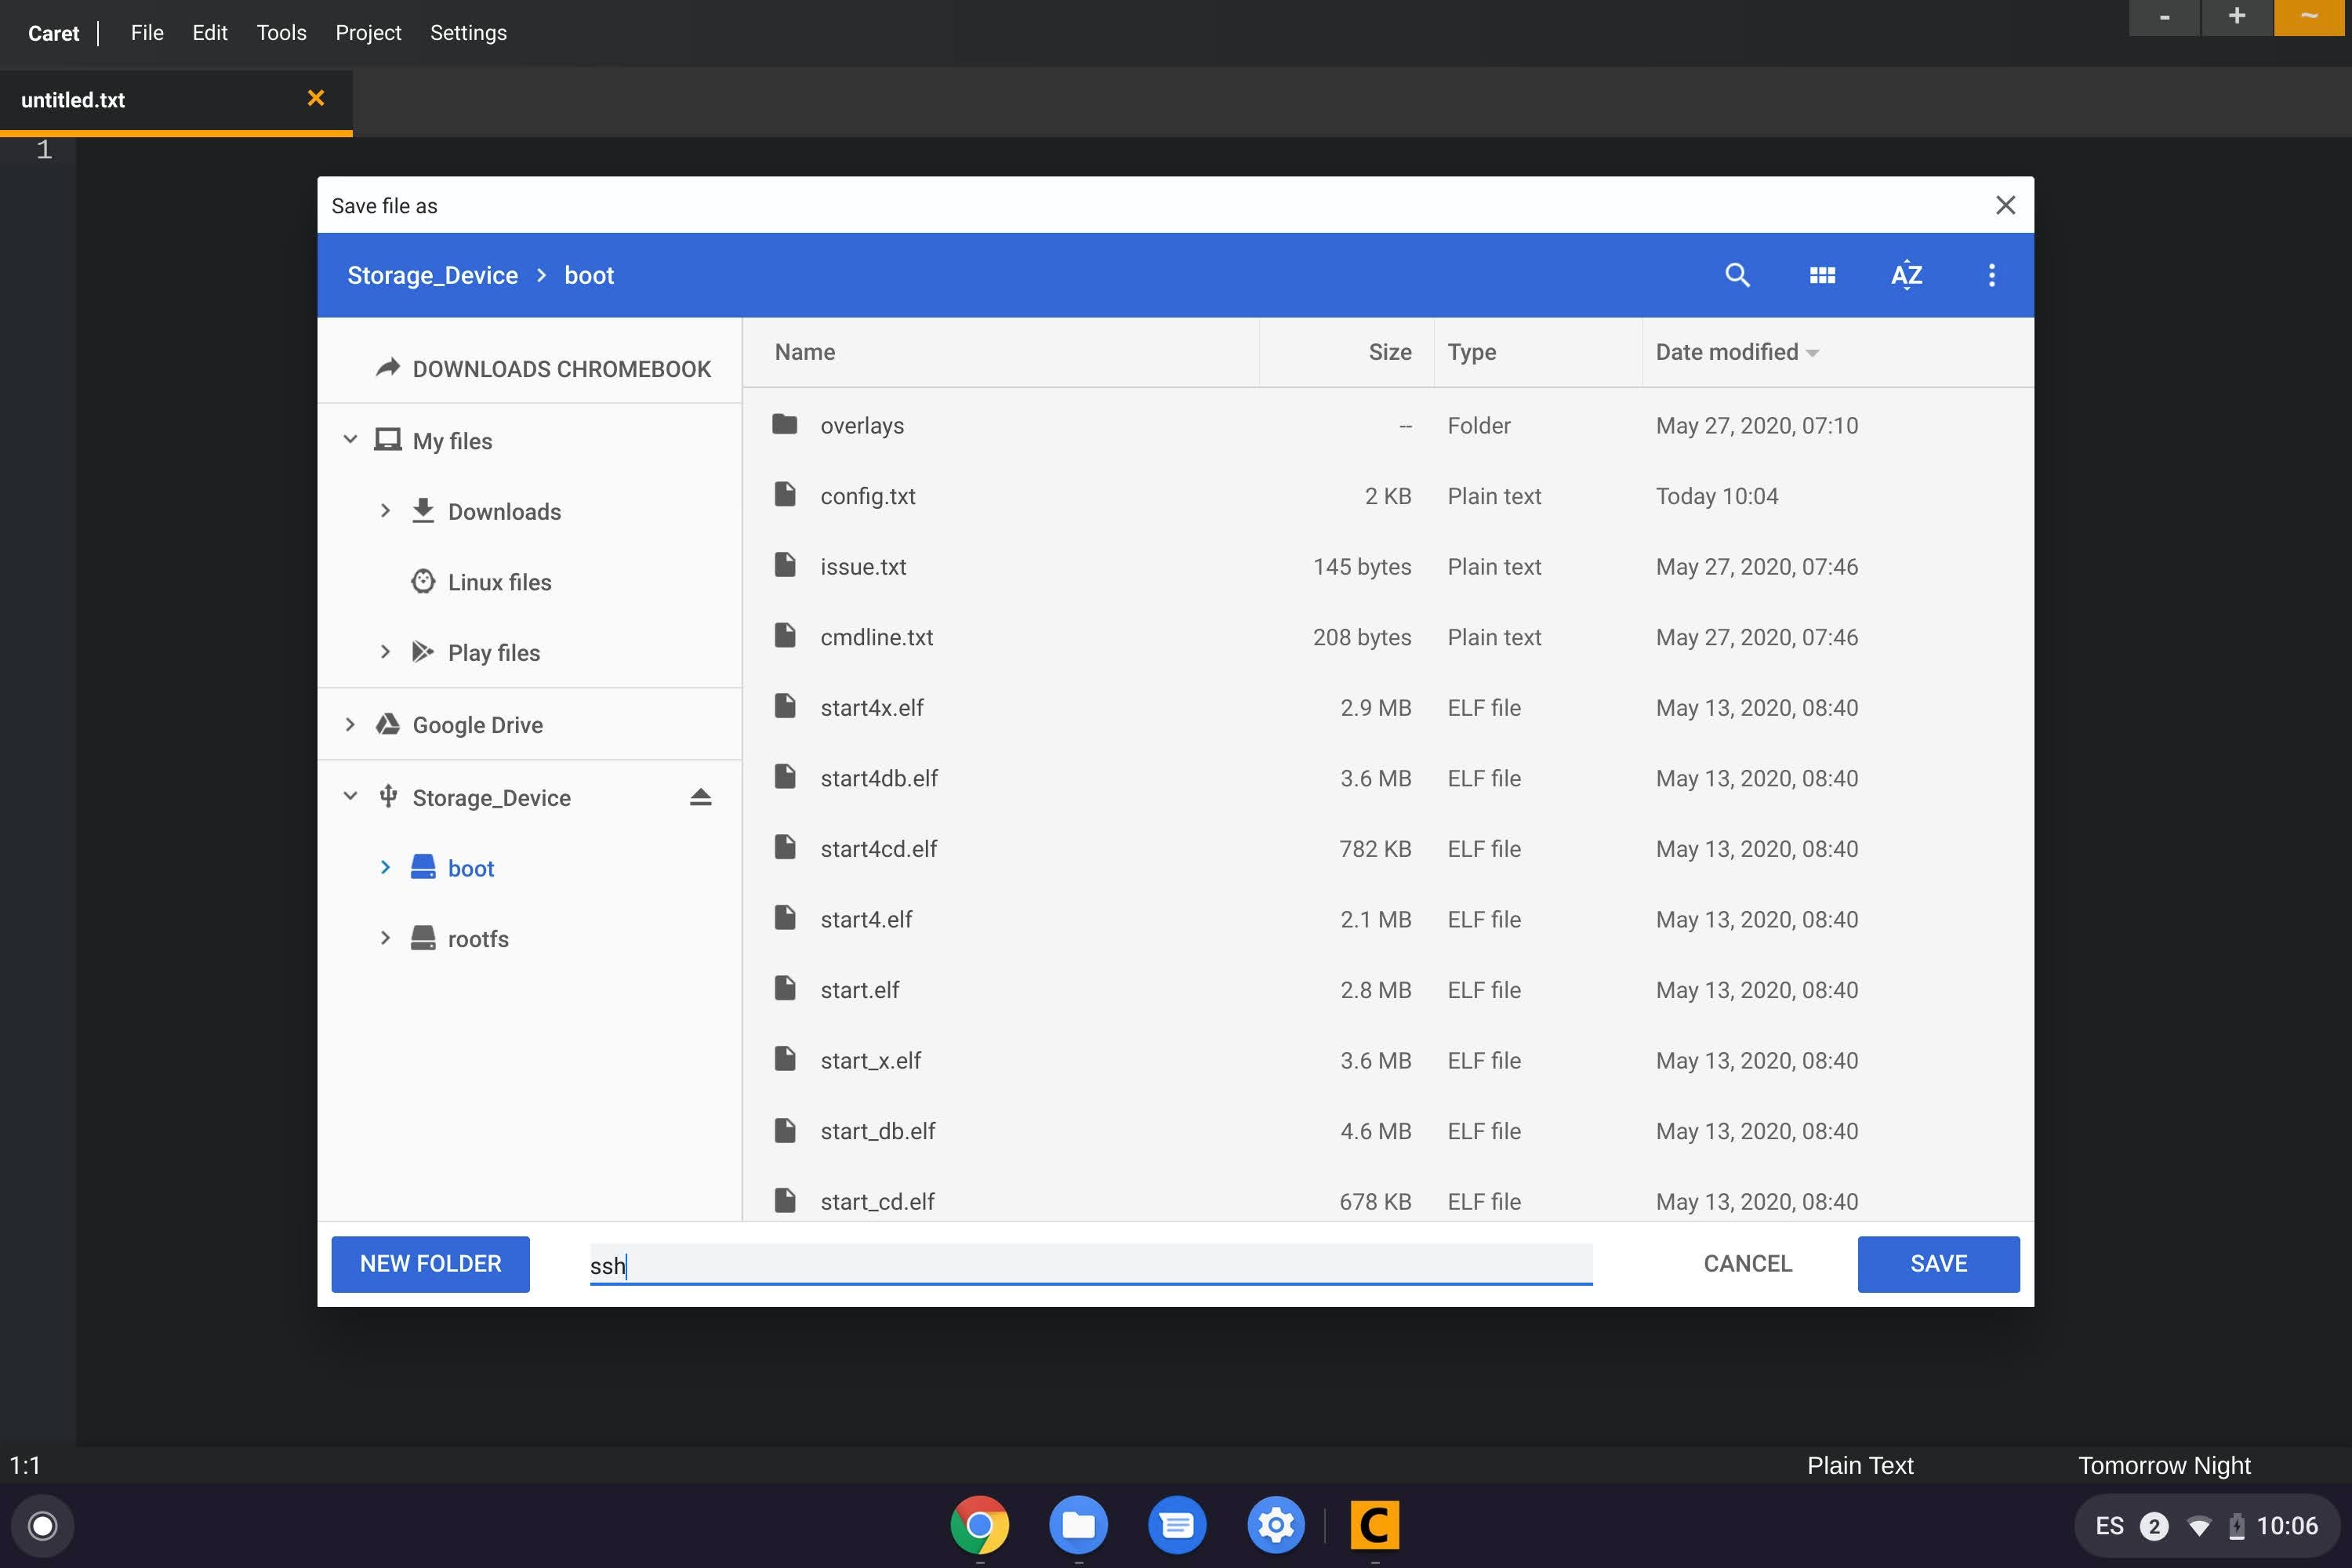Select the start_db.elf file row
Image resolution: width=2352 pixels, height=1568 pixels.
[1388, 1130]
